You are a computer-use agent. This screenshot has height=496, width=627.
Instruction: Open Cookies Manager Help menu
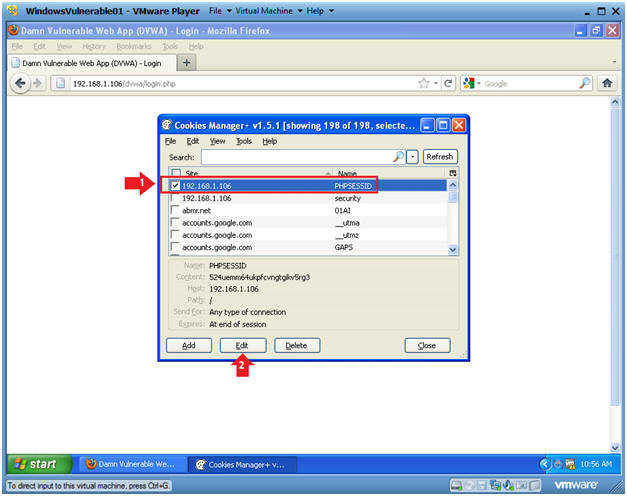pyautogui.click(x=270, y=141)
